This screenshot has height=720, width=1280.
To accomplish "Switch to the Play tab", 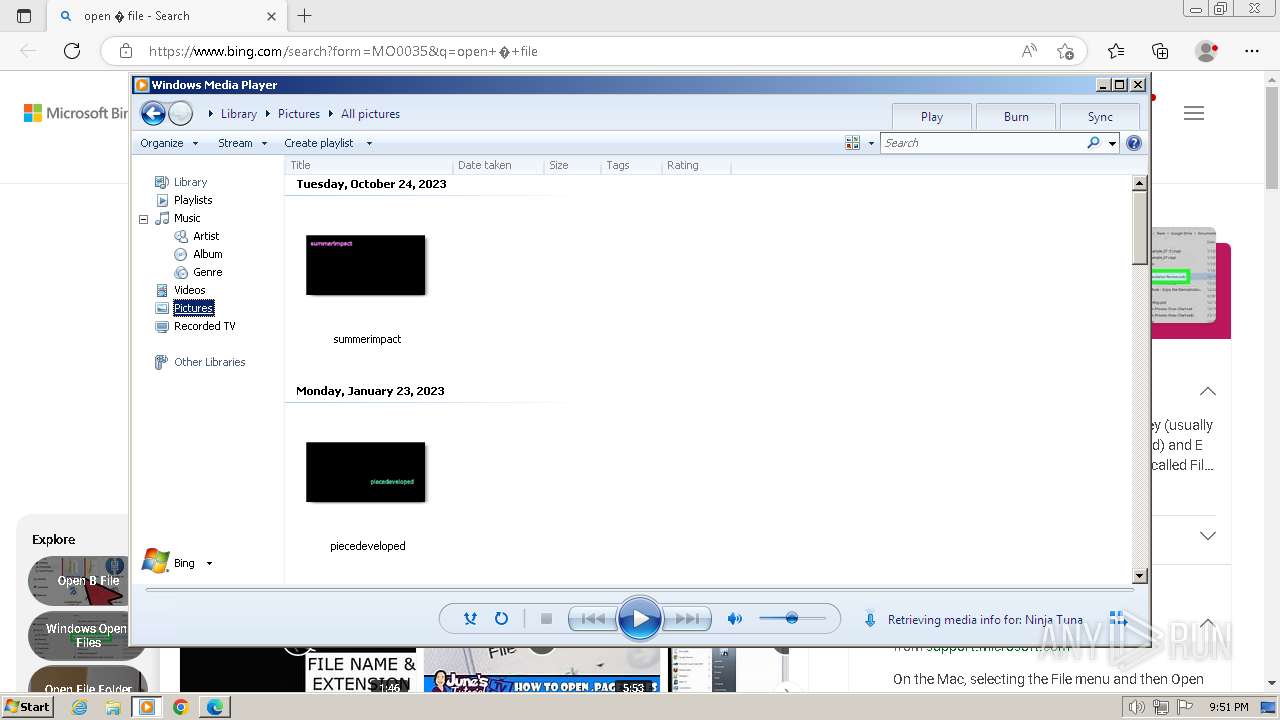I will (x=932, y=116).
